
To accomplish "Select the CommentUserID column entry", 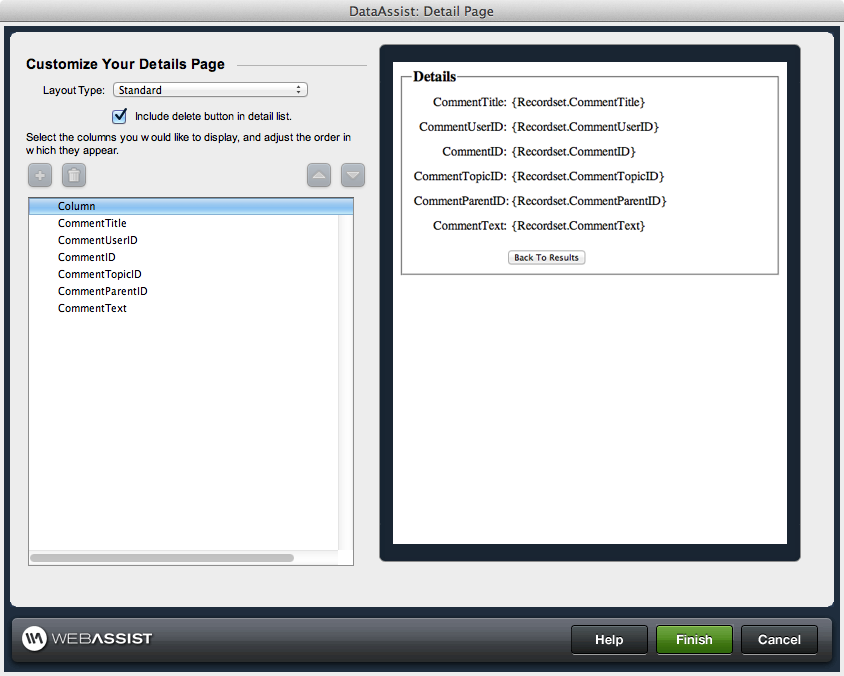I will point(97,240).
